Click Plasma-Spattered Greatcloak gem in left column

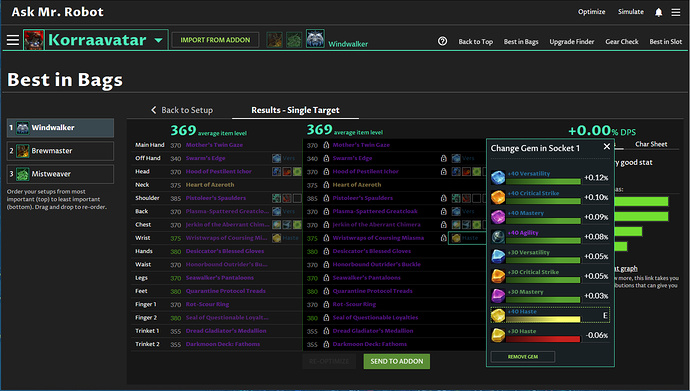coord(276,212)
